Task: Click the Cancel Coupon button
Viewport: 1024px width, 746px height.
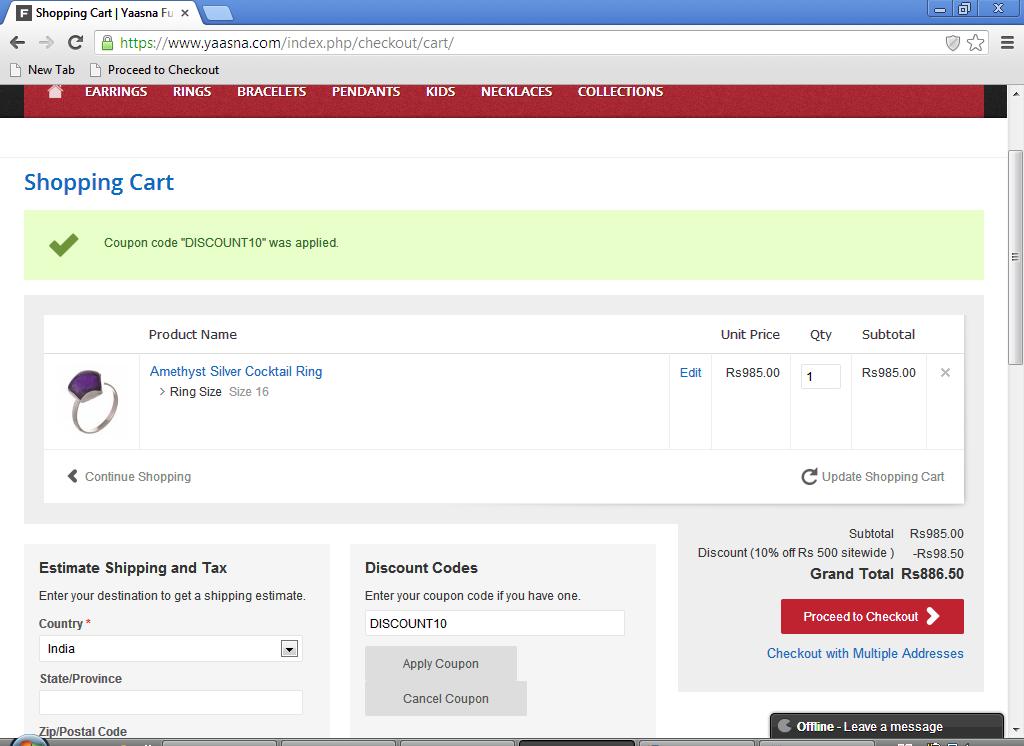Action: tap(445, 699)
